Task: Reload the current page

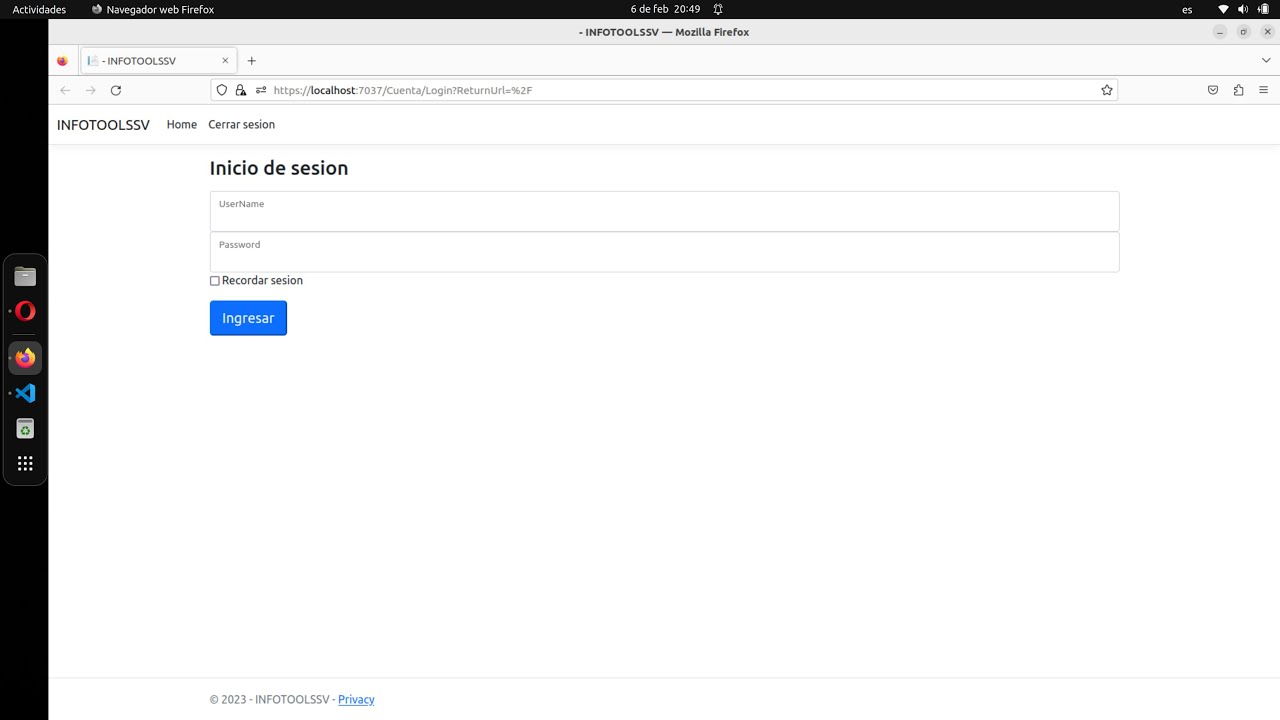Action: (x=116, y=90)
